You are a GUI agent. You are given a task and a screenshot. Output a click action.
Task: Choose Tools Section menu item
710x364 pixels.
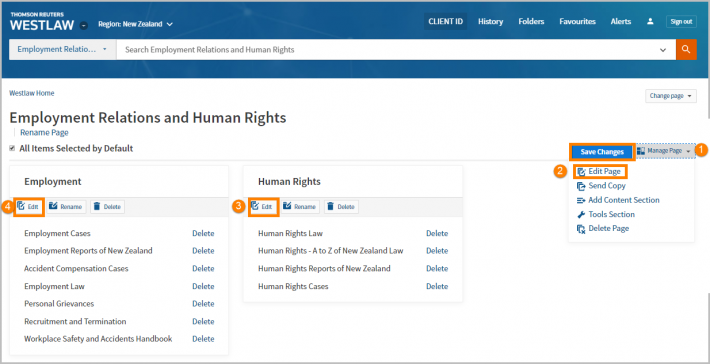(606, 215)
